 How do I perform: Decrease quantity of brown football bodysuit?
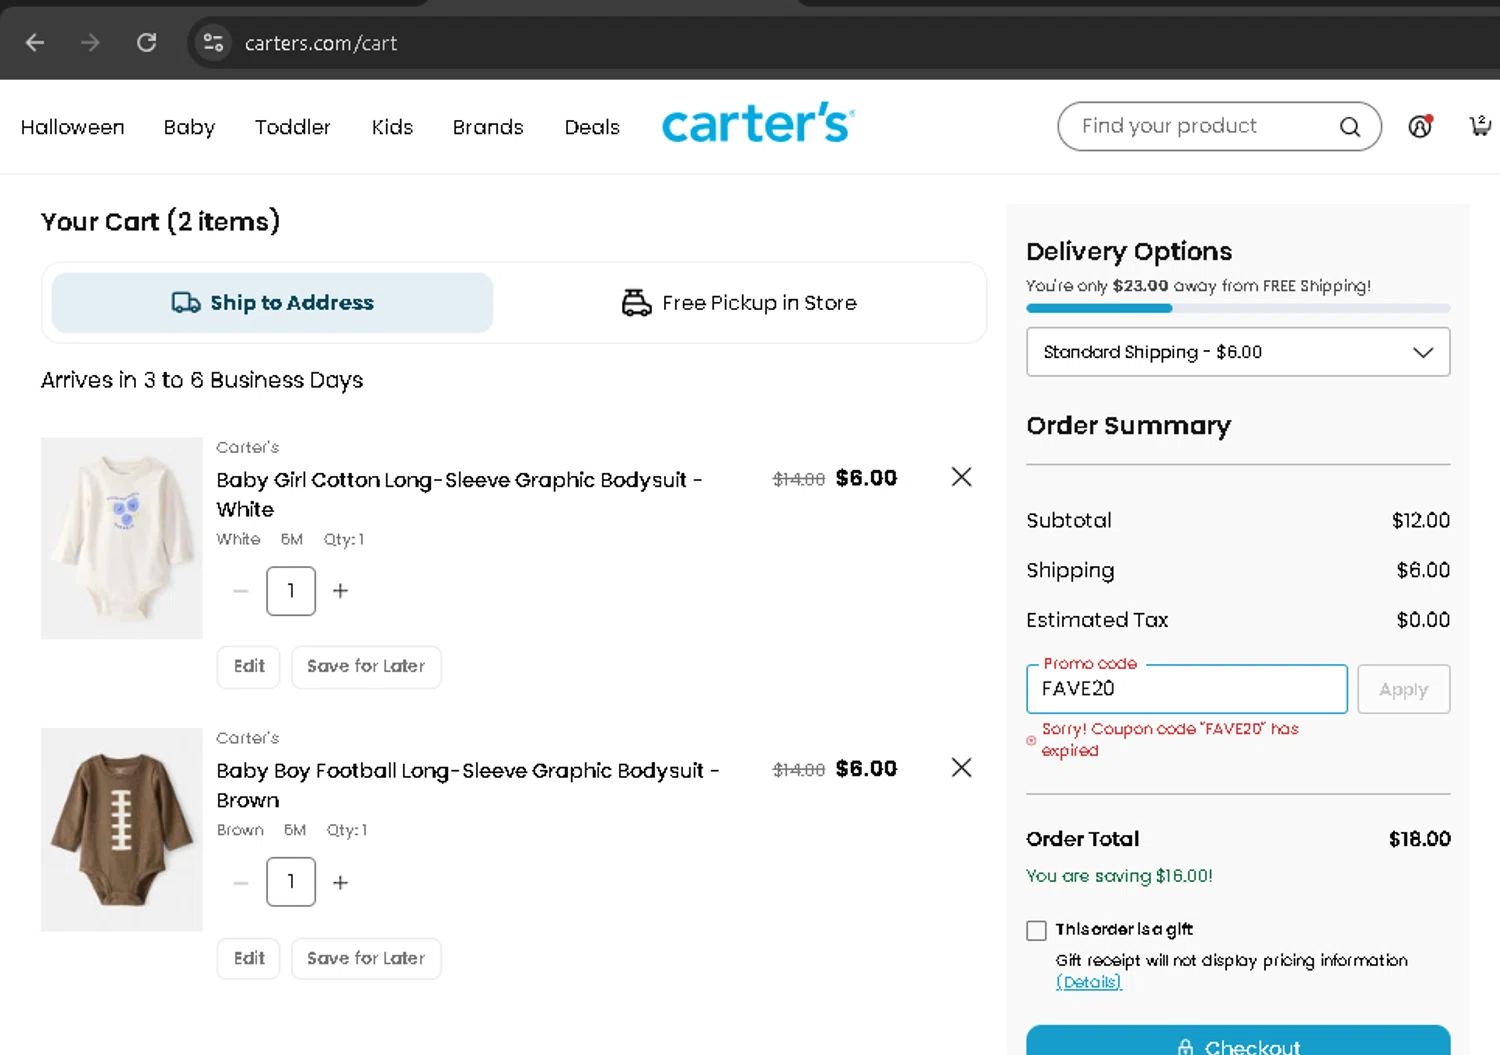click(240, 883)
